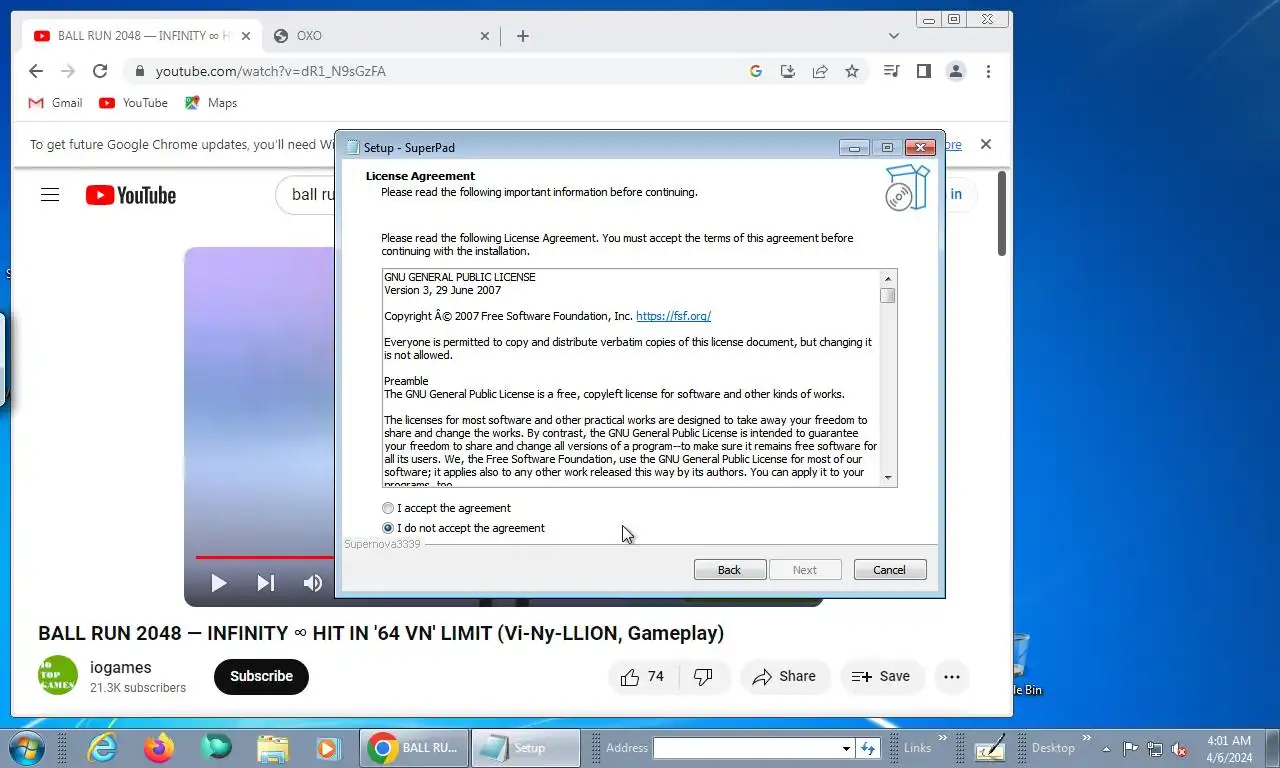Screen dimensions: 1280x768
Task: Launch Firefox from taskbar
Action: click(x=158, y=747)
